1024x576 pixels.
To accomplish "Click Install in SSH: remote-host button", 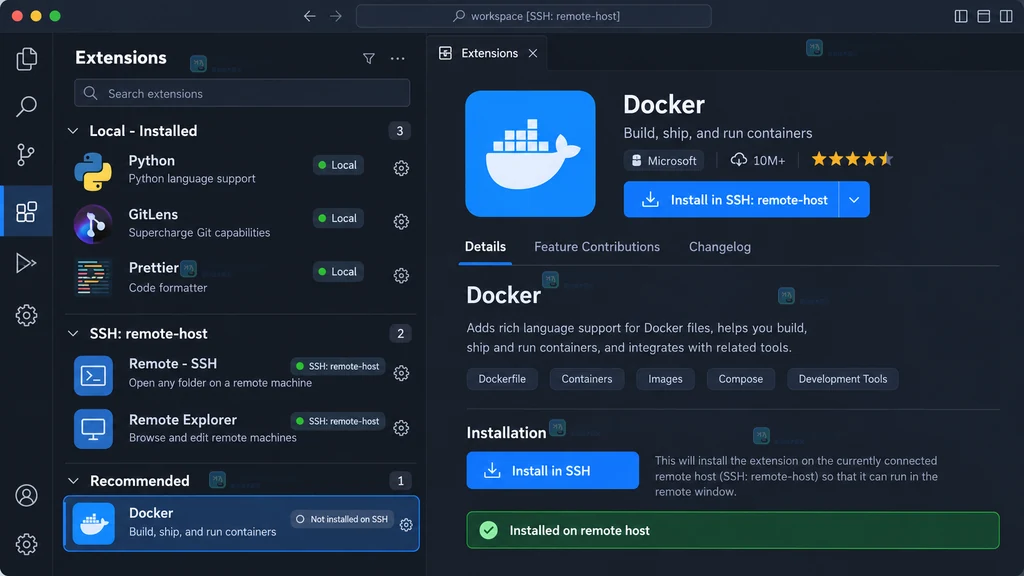I will coord(731,200).
